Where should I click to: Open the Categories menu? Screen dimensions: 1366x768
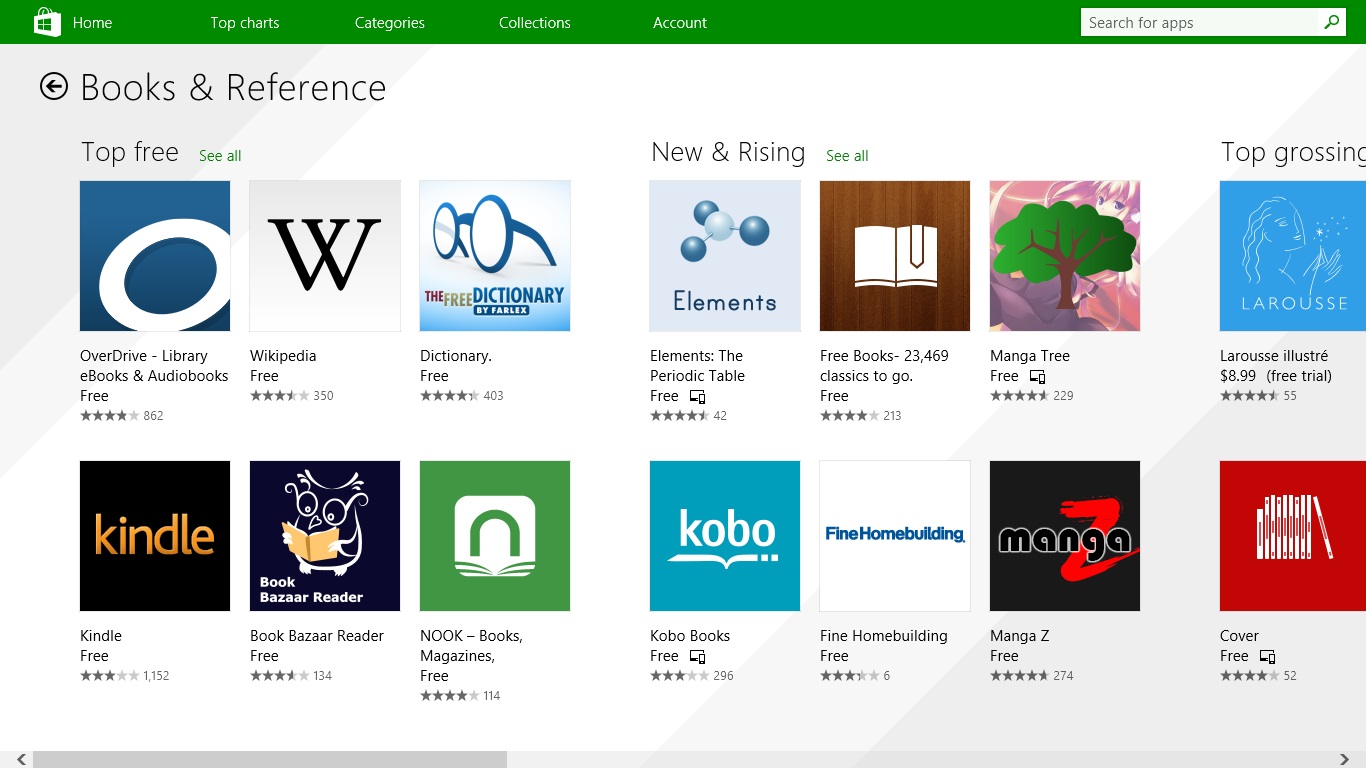(x=390, y=22)
